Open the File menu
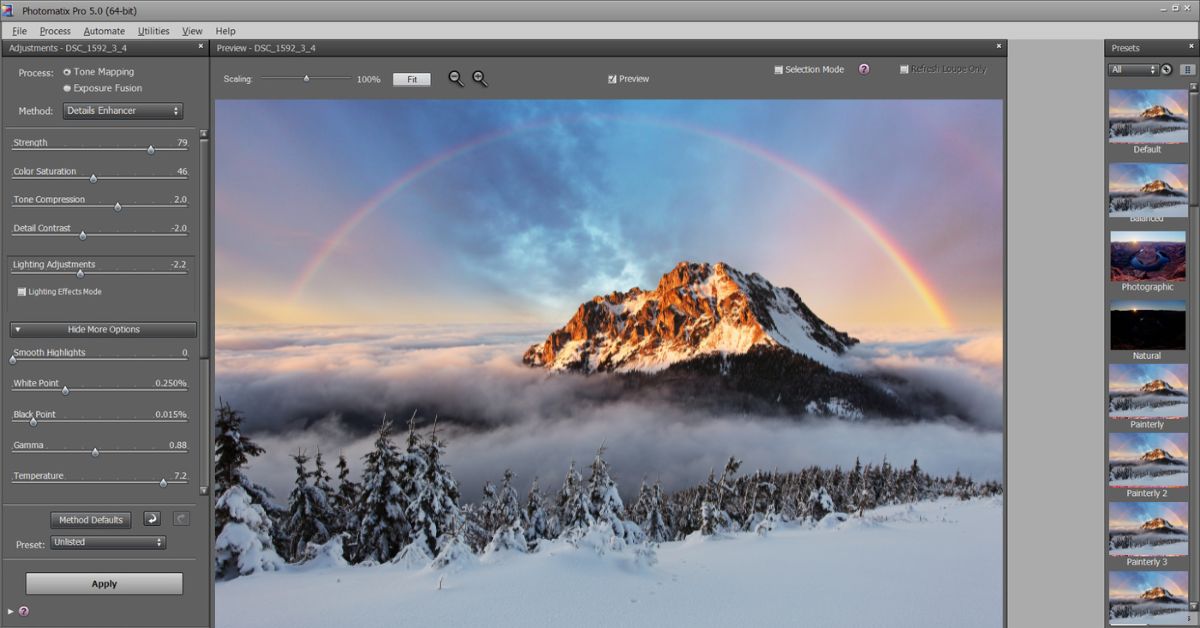The width and height of the screenshot is (1200, 628). tap(20, 31)
